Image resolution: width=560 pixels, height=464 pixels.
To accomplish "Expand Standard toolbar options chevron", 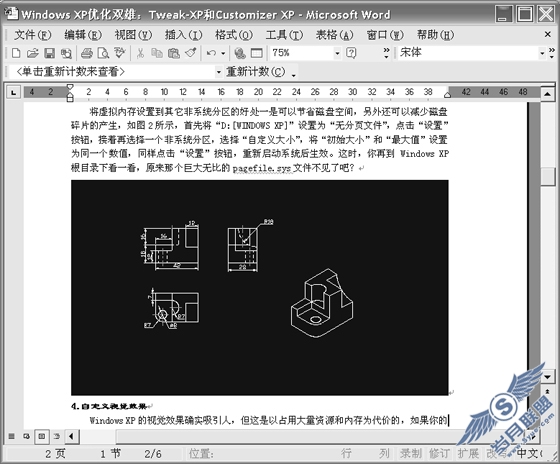I will point(386,53).
